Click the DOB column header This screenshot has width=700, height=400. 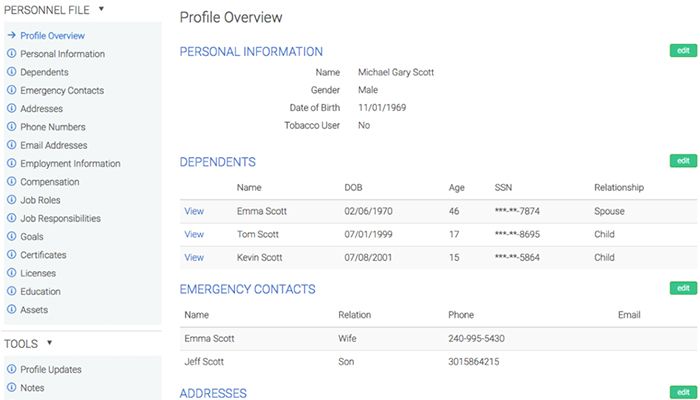pos(353,188)
